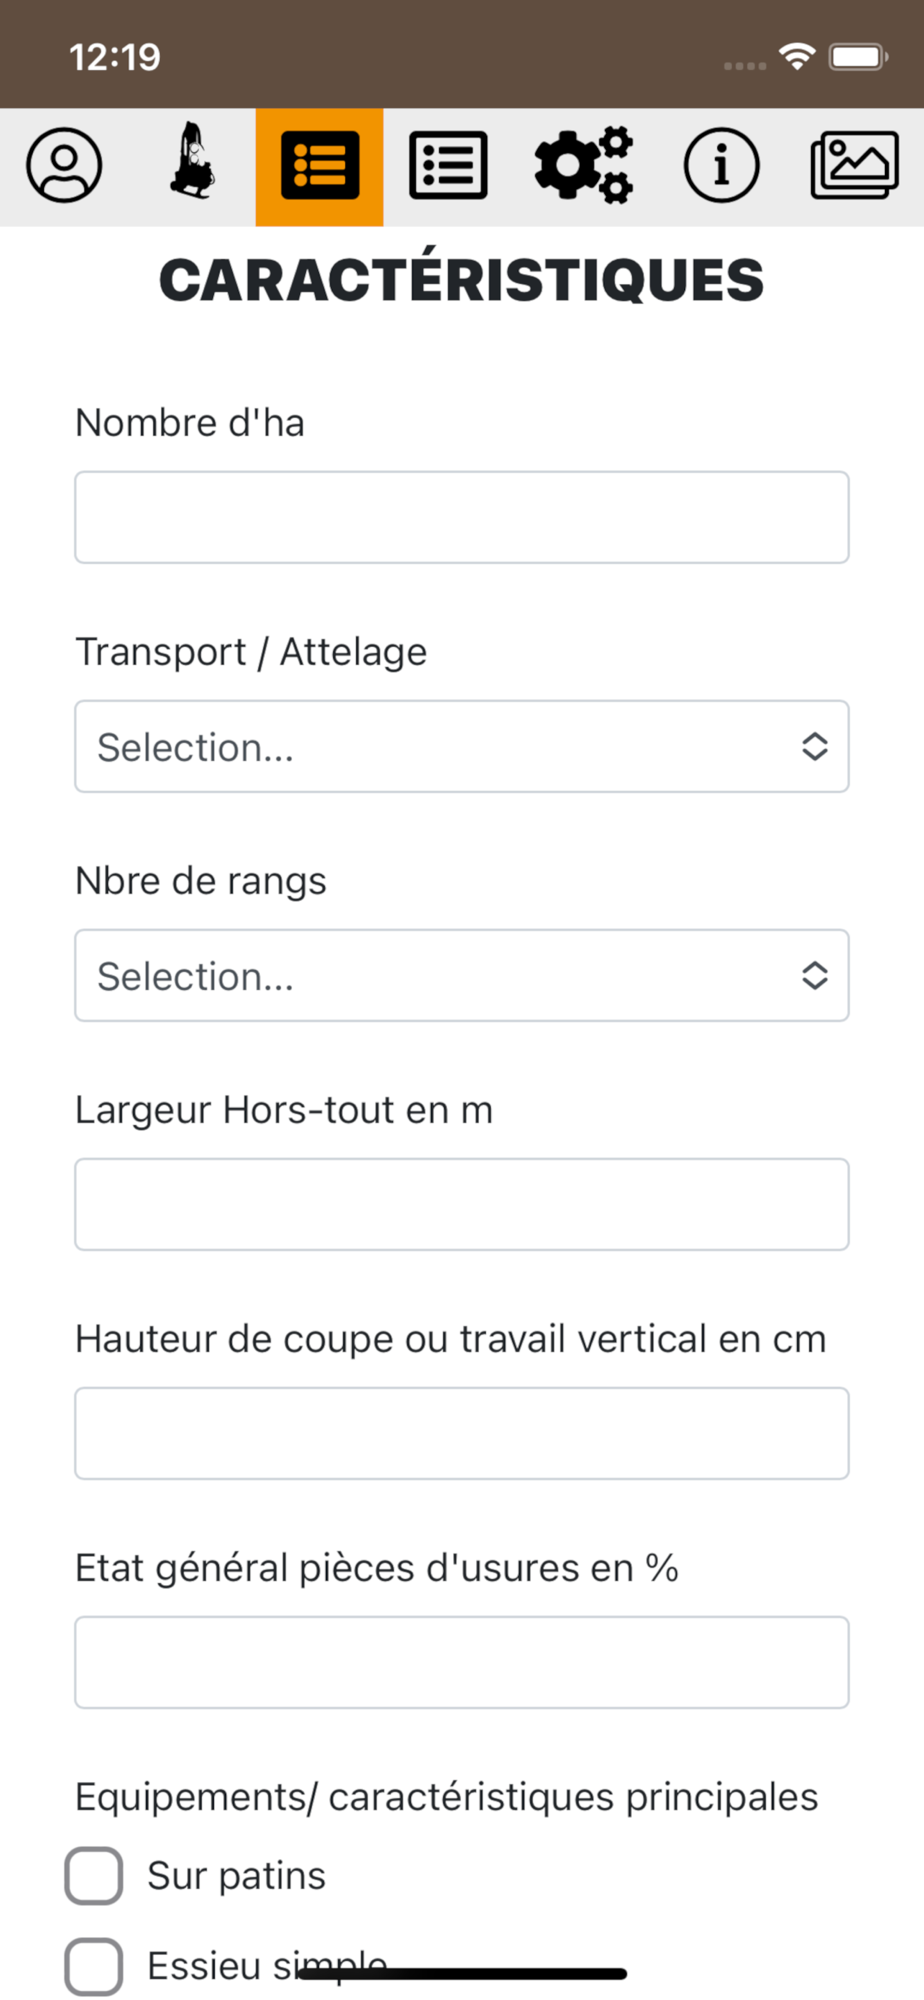This screenshot has width=924, height=2000.
Task: Open the user profile tab icon
Action: [64, 166]
